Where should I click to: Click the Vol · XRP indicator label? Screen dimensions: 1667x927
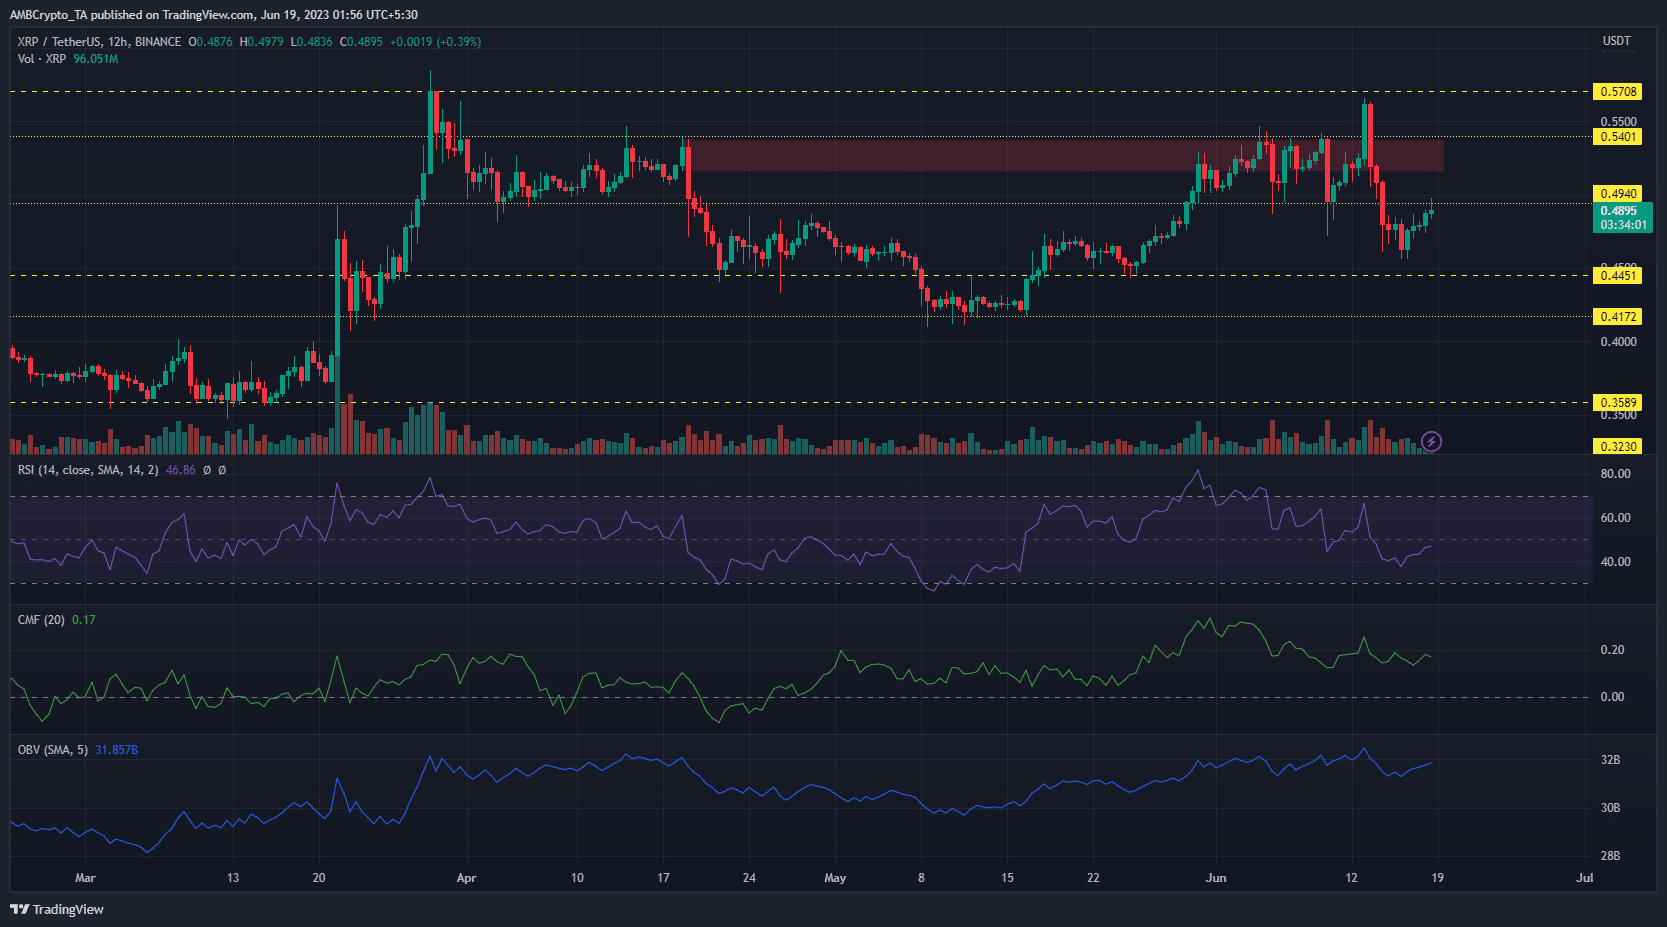coord(42,59)
